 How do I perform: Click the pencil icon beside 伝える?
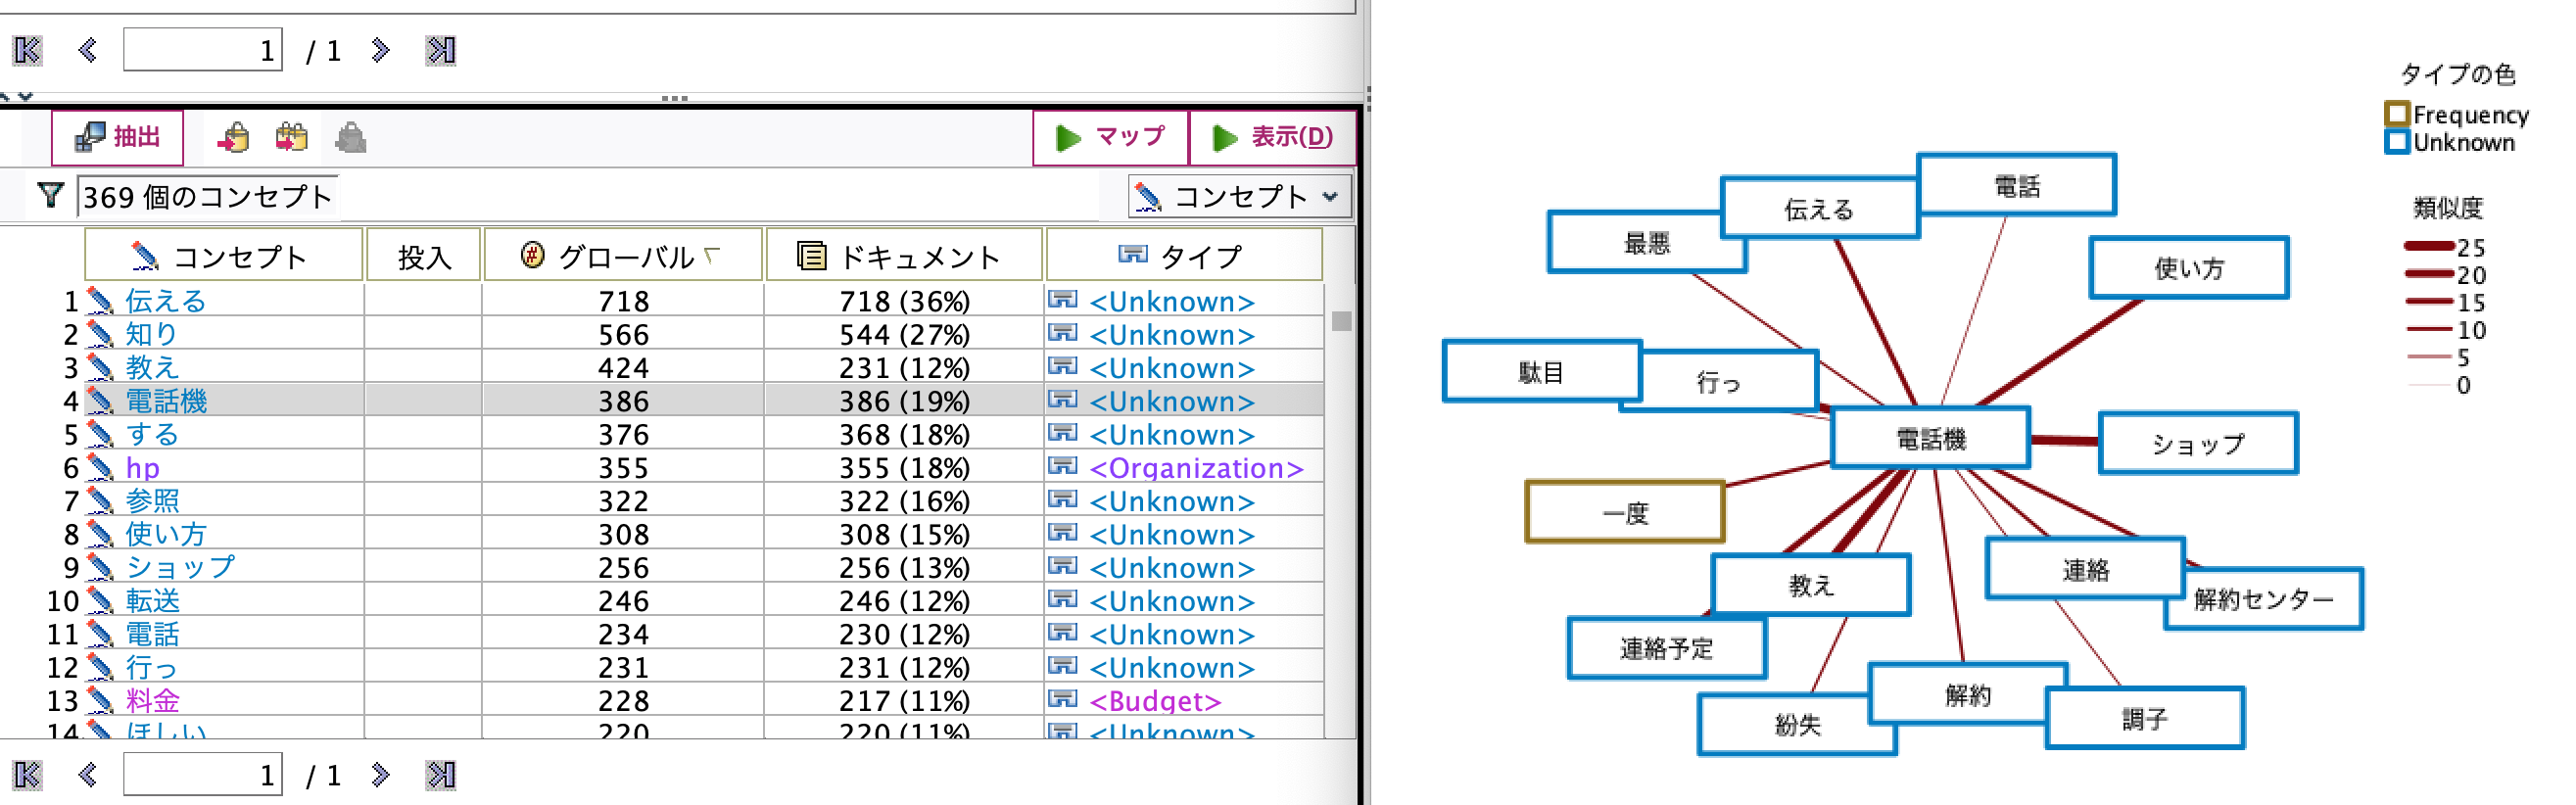(100, 301)
